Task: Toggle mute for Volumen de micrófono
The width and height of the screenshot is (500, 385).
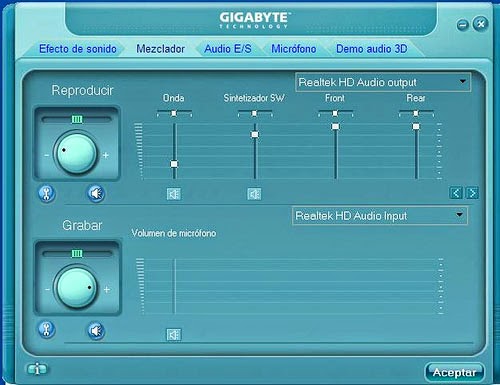Action: 174,334
